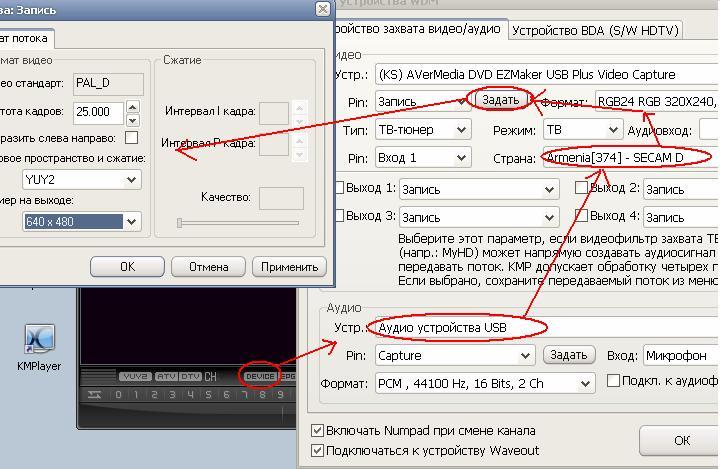720x469 pixels.
Task: Click the channel swap arrows icon
Action: pos(95,394)
